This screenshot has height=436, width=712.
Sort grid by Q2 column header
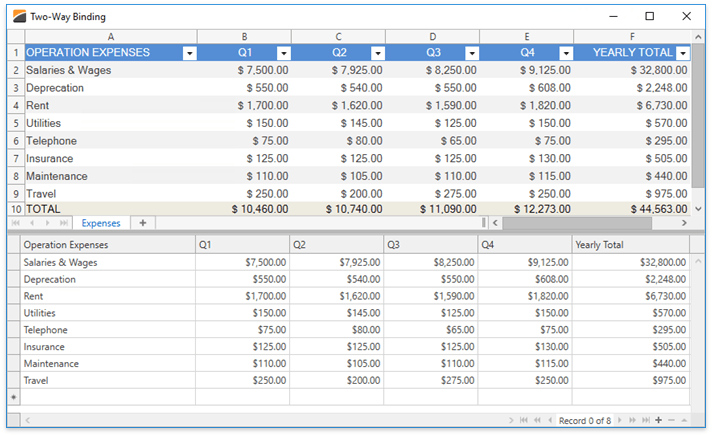click(x=336, y=245)
